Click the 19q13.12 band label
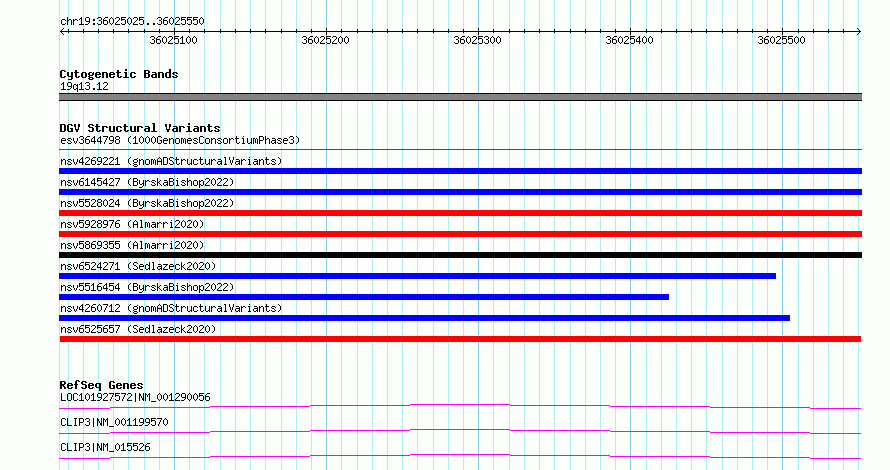Viewport: 890px width, 470px height. (84, 86)
